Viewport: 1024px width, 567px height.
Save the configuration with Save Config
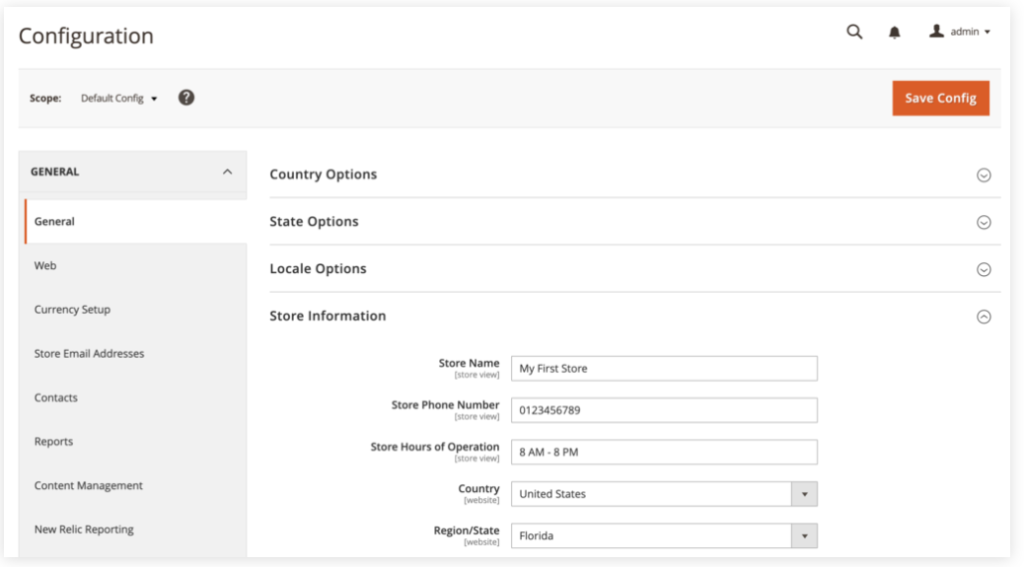click(940, 98)
